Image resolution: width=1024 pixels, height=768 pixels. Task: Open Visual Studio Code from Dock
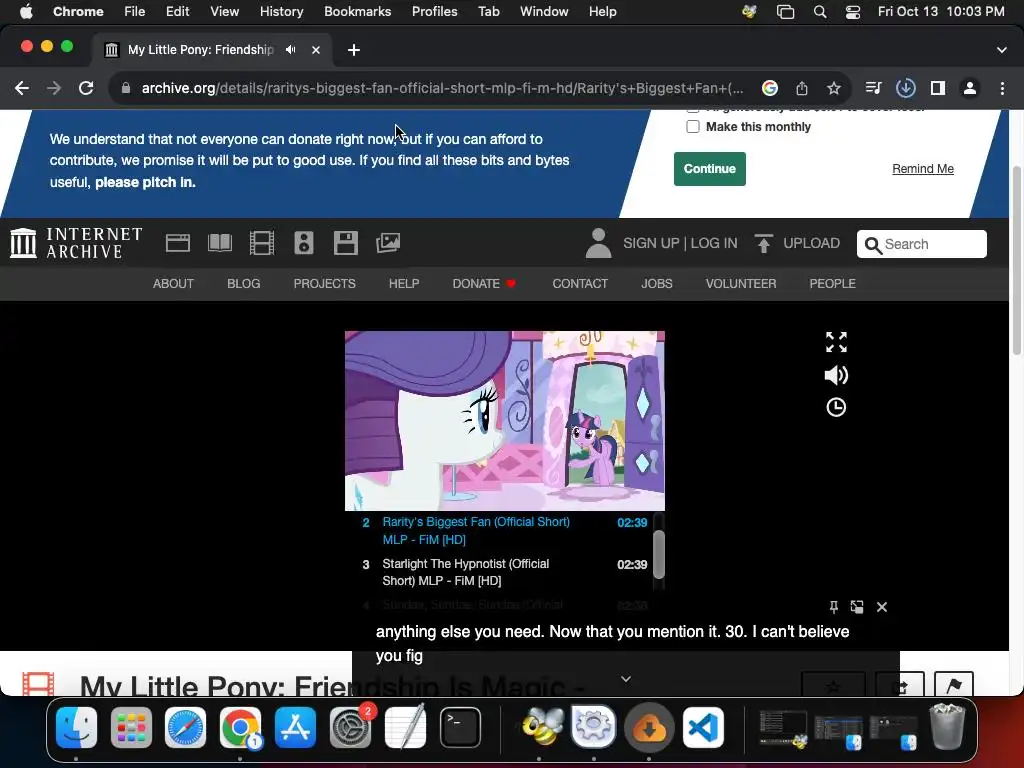coord(703,727)
